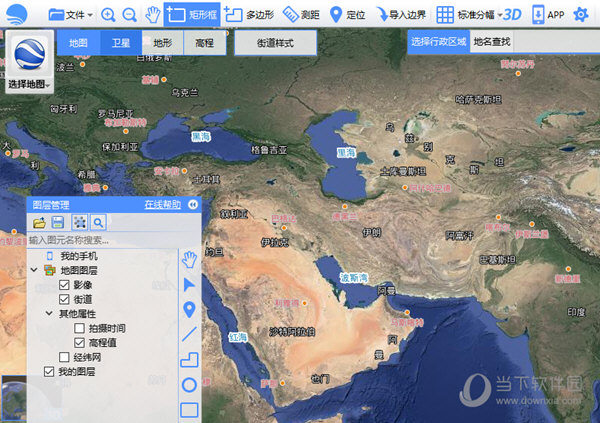Image resolution: width=600 pixels, height=423 pixels.
Task: Enable the 经纬网 grid checkbox
Action: [x=64, y=356]
